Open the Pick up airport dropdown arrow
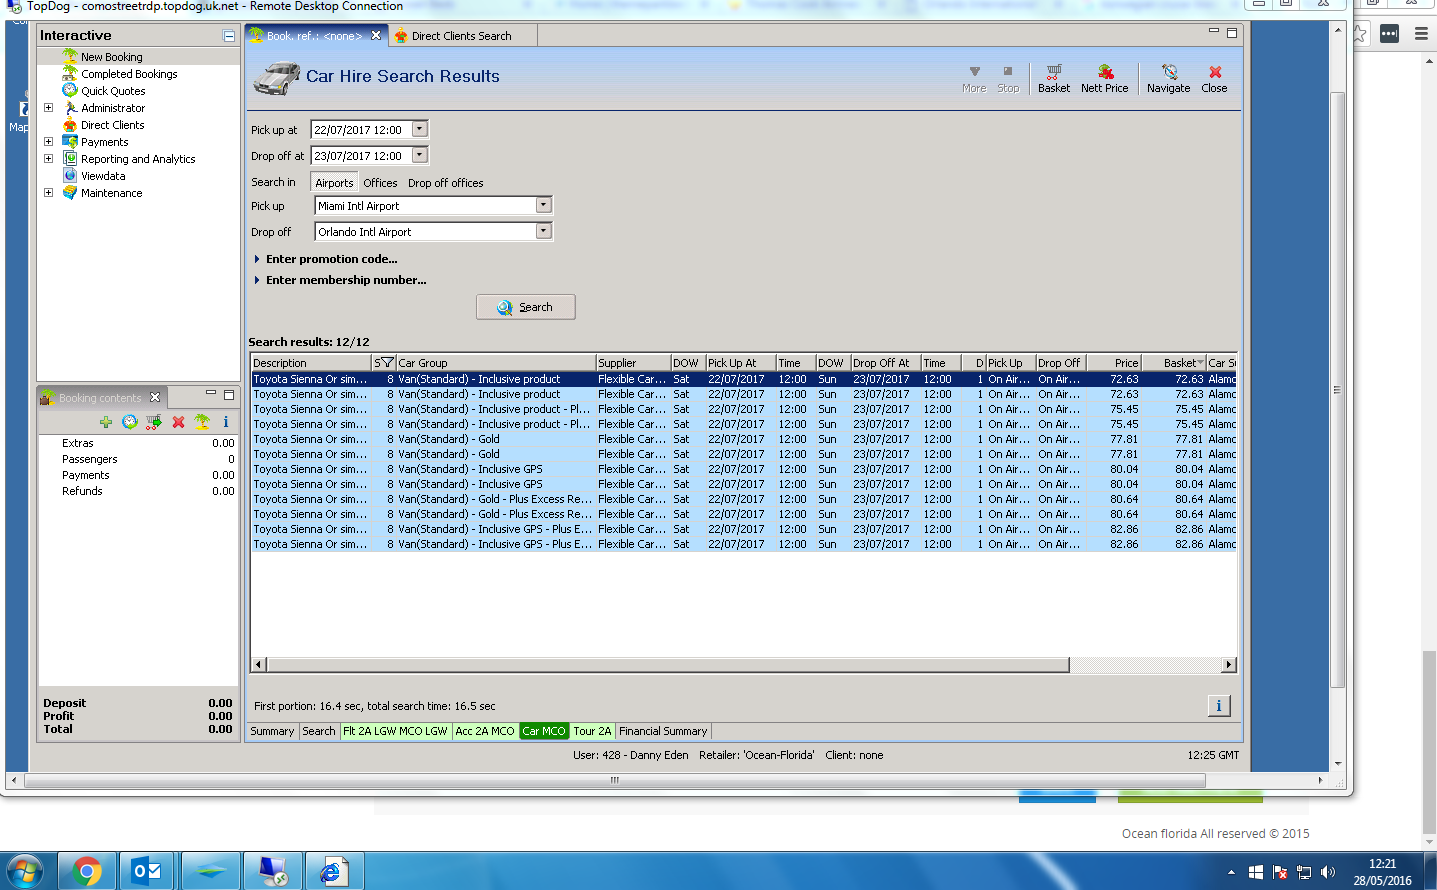1437x890 pixels. [x=543, y=205]
